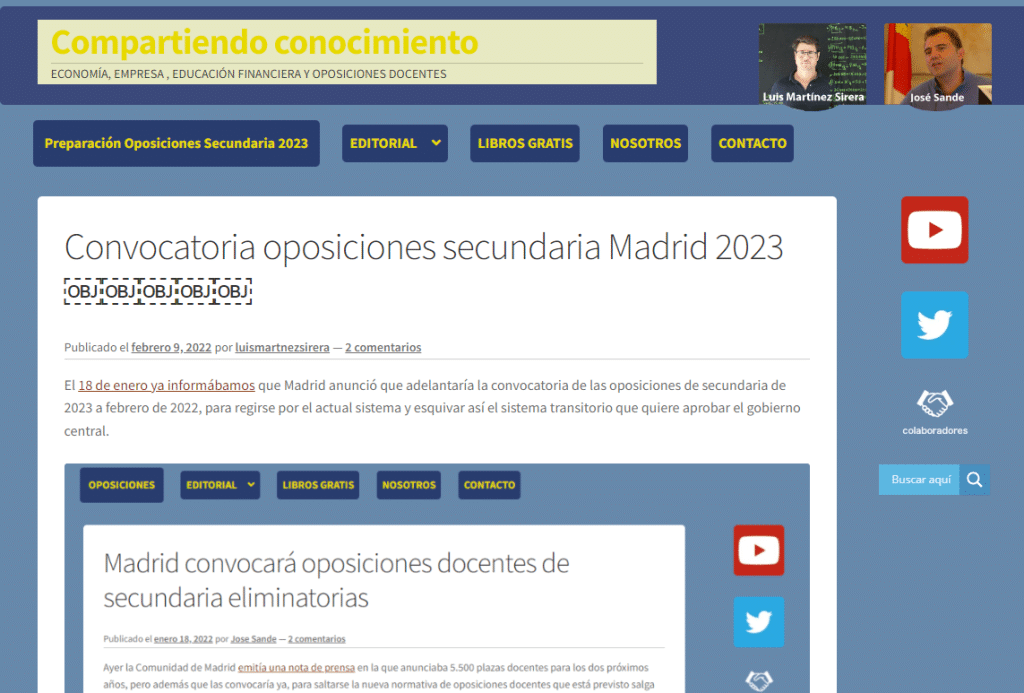Expand the EDITORIAL dropdown arrow
The width and height of the screenshot is (1024, 693).
tap(436, 143)
